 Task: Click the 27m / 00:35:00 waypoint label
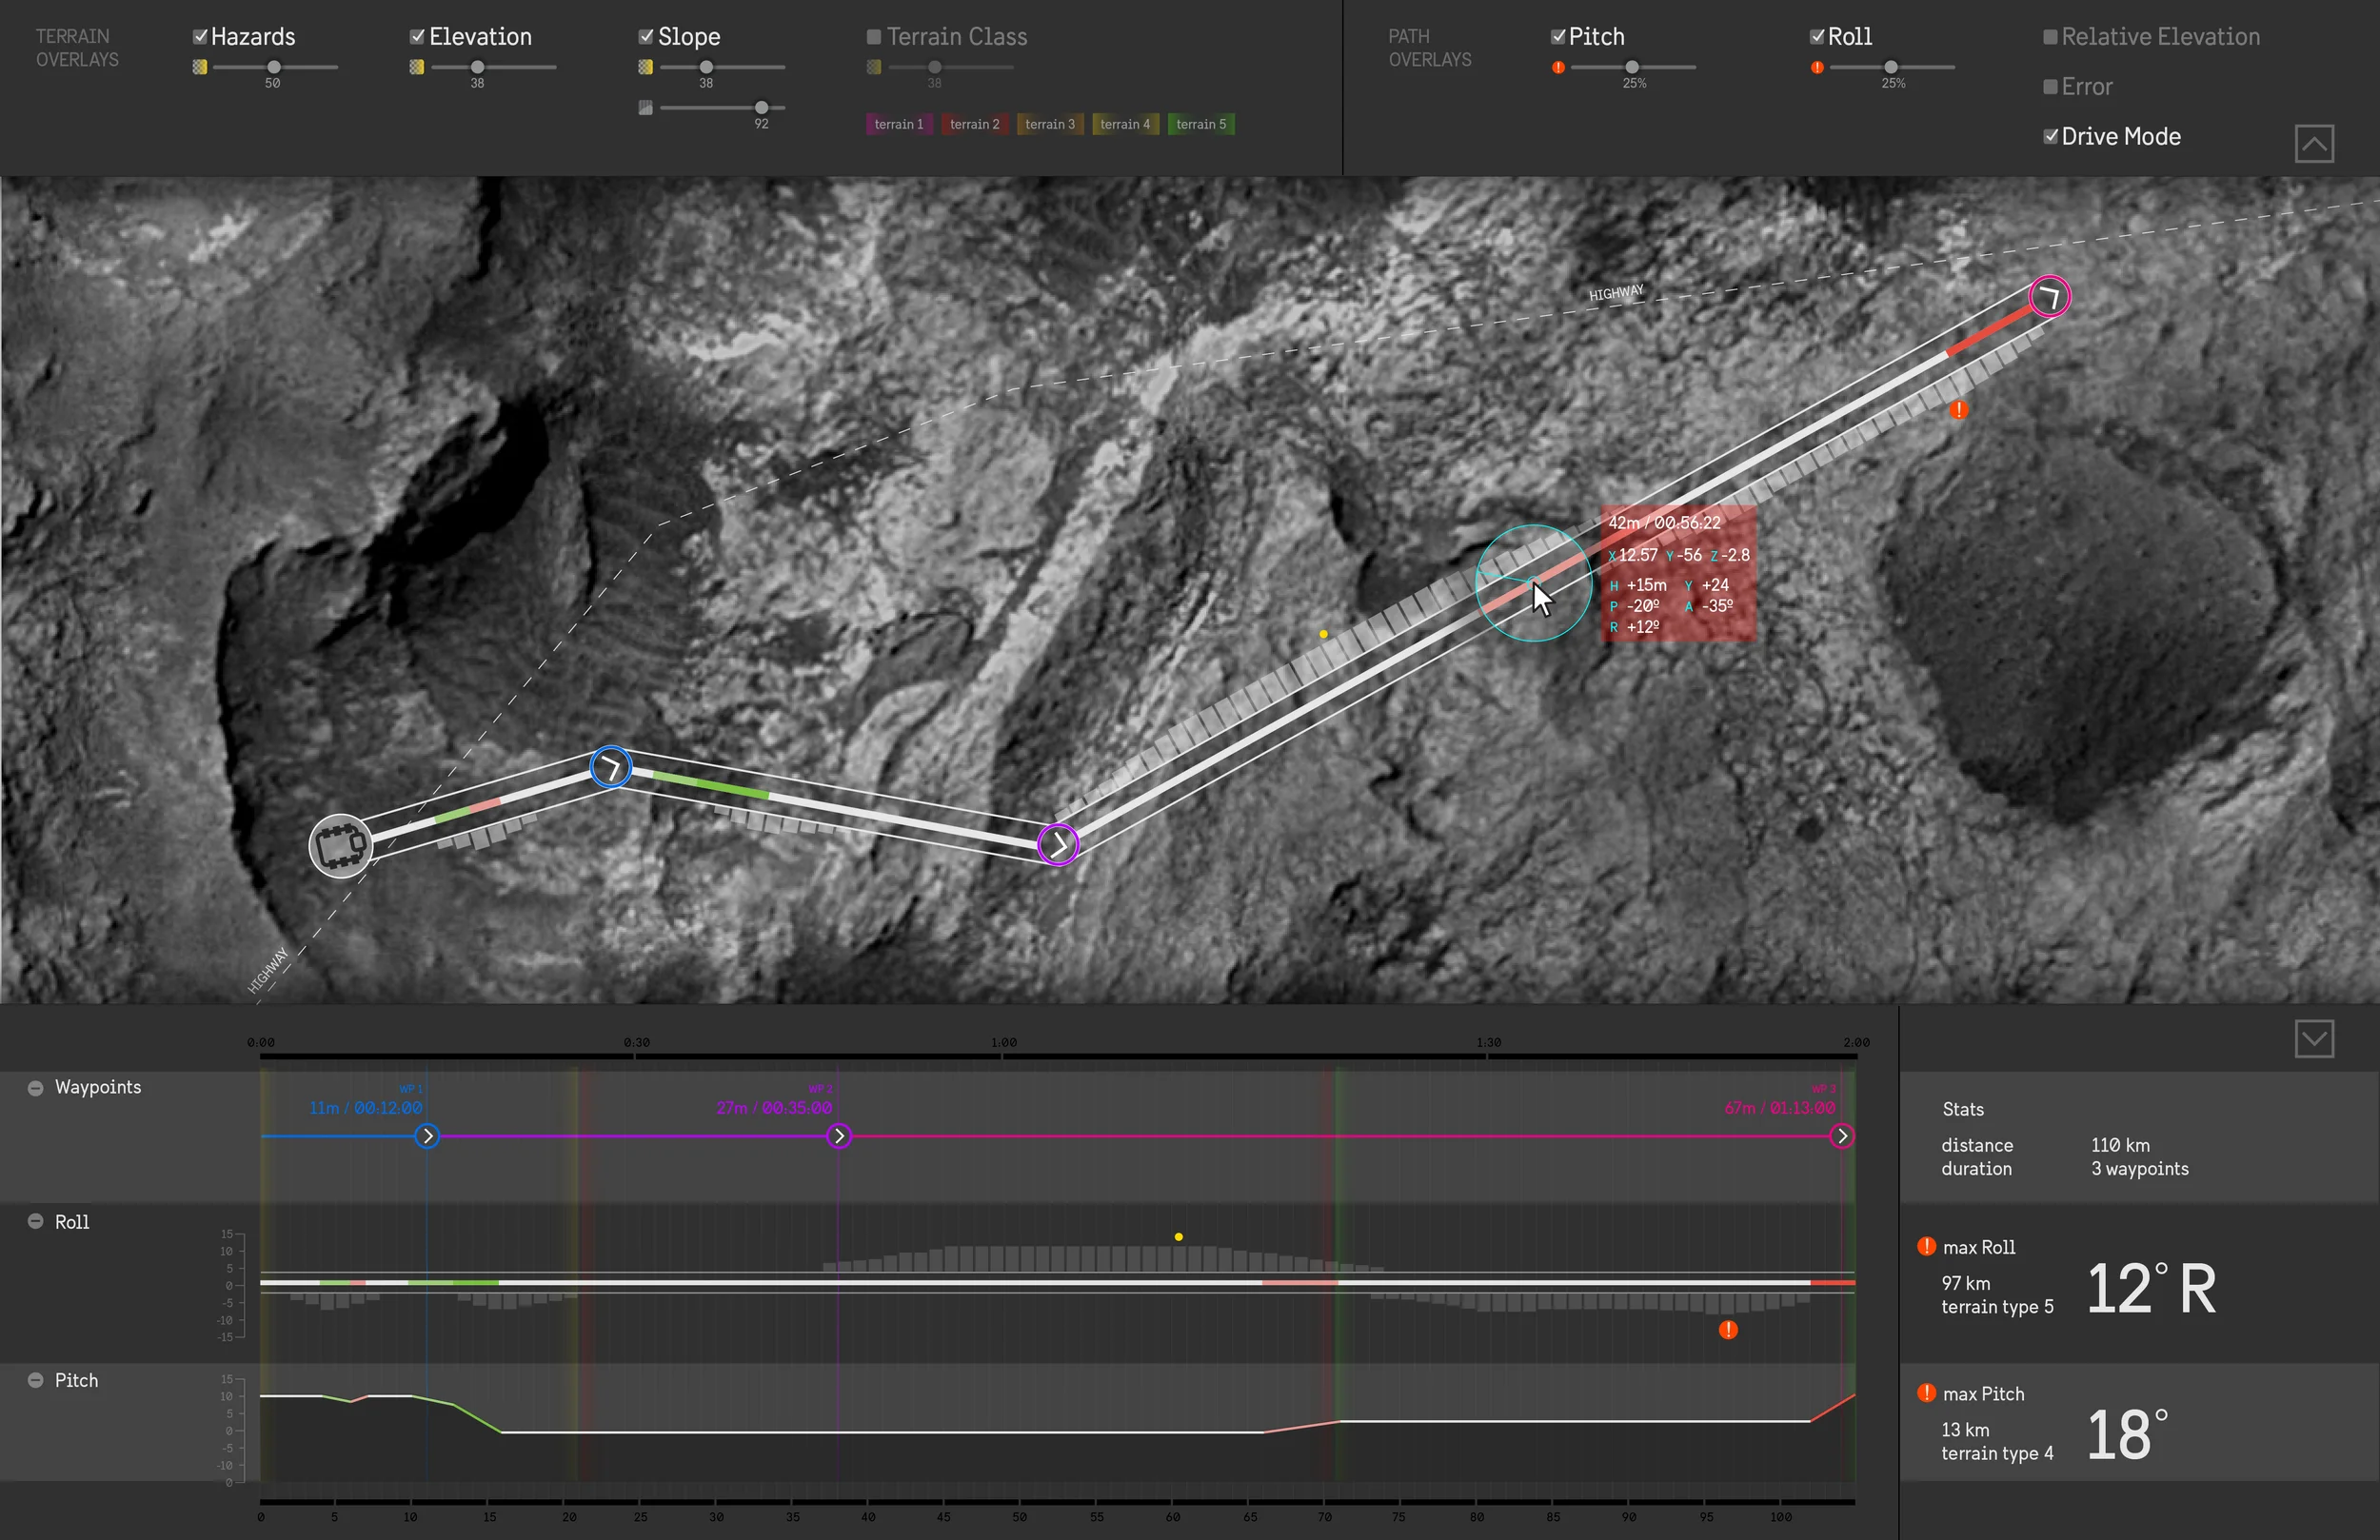(774, 1108)
